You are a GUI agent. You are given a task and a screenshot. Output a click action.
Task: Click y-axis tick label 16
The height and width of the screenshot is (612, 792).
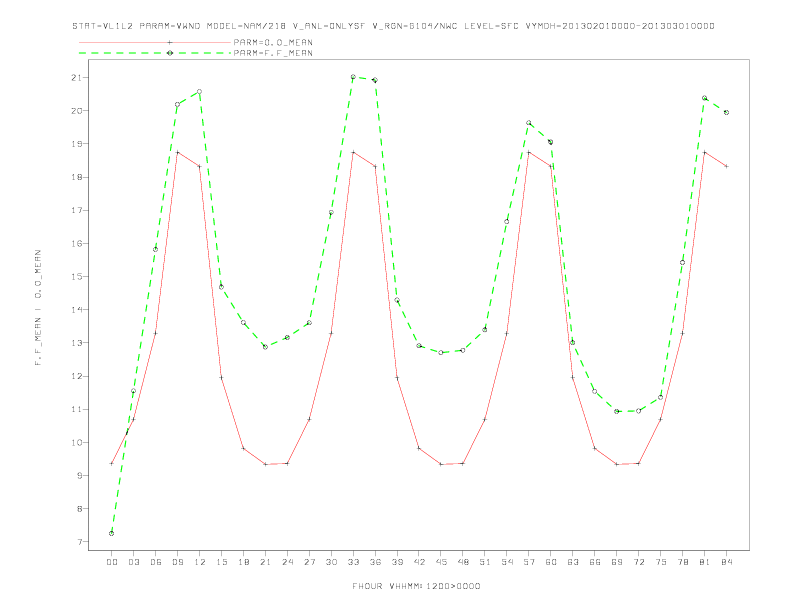[x=76, y=243]
